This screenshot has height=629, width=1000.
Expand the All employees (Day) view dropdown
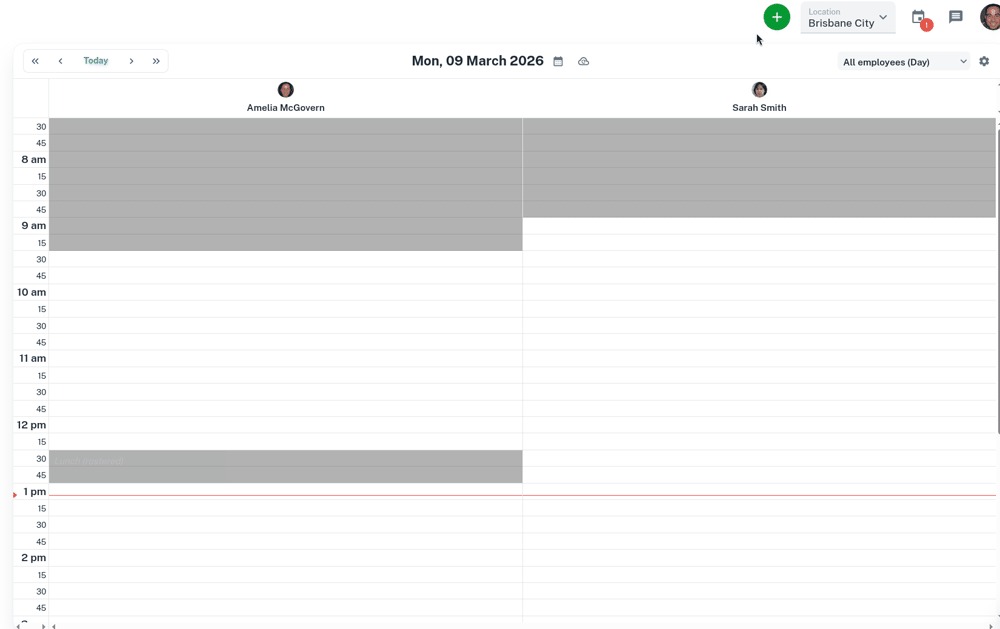coord(904,62)
